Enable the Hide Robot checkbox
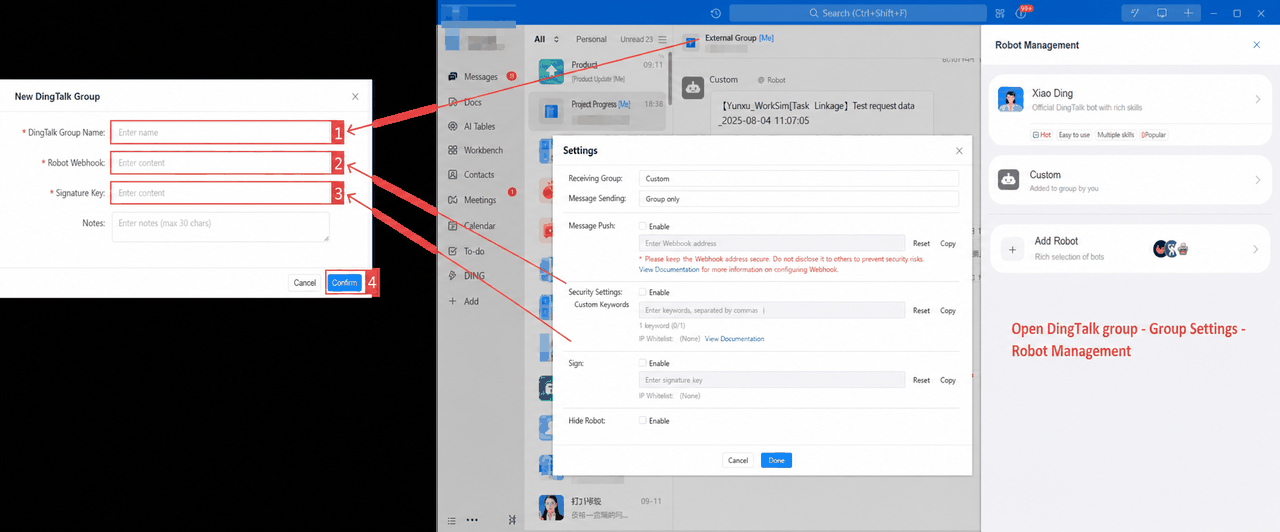1280x532 pixels. click(x=643, y=421)
